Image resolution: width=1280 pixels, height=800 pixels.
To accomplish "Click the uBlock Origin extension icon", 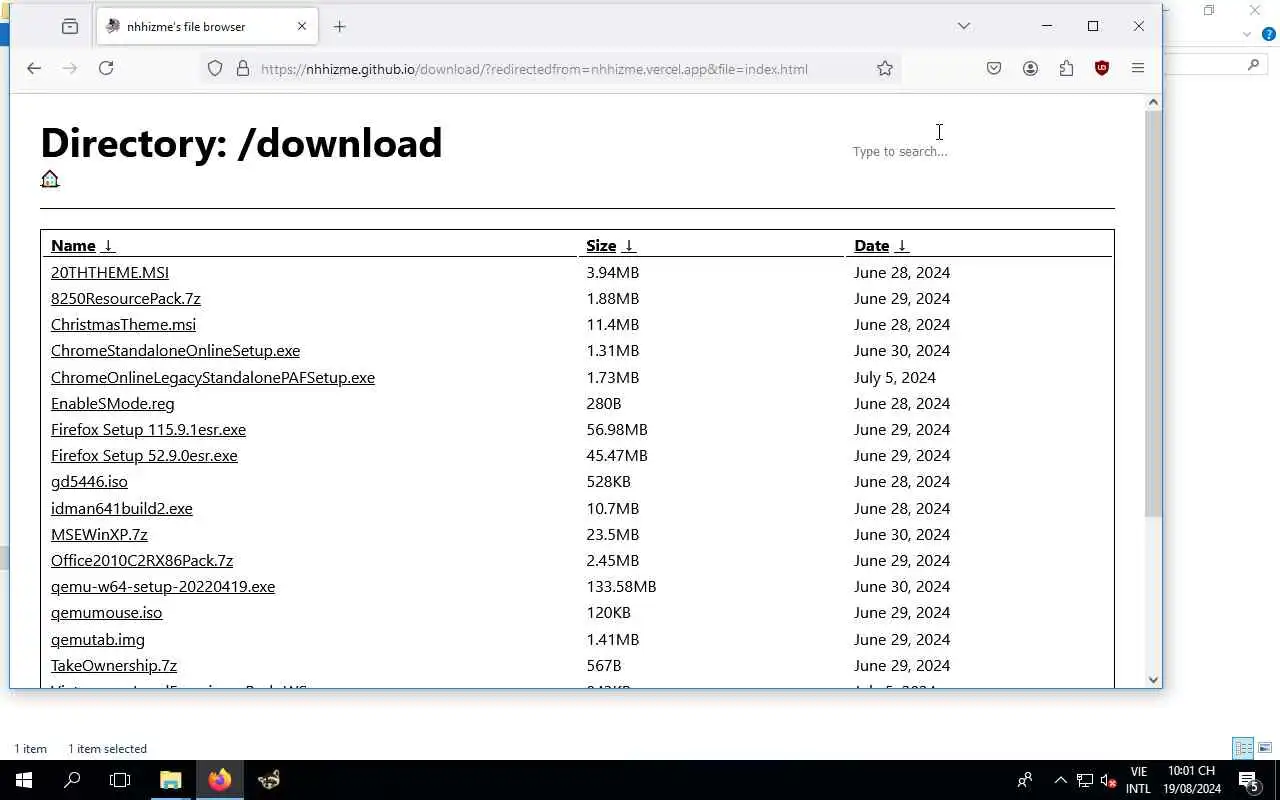I will click(x=1102, y=68).
